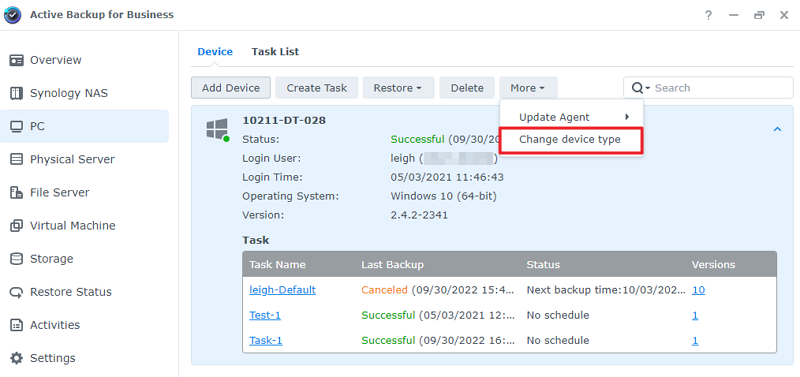800x377 pixels.
Task: Open Restore Status icon
Action: click(16, 292)
